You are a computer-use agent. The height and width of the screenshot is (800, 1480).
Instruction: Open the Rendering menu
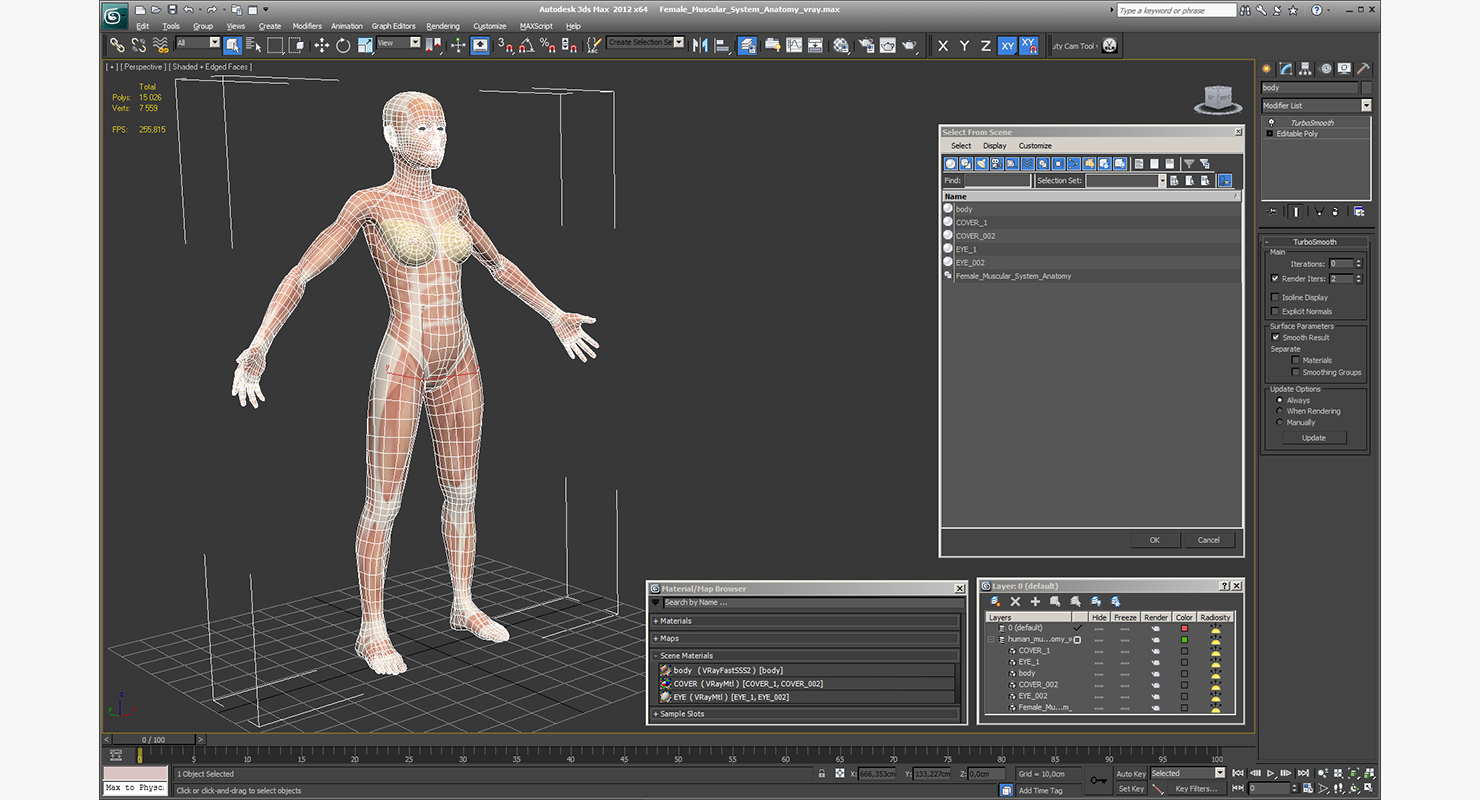443,26
